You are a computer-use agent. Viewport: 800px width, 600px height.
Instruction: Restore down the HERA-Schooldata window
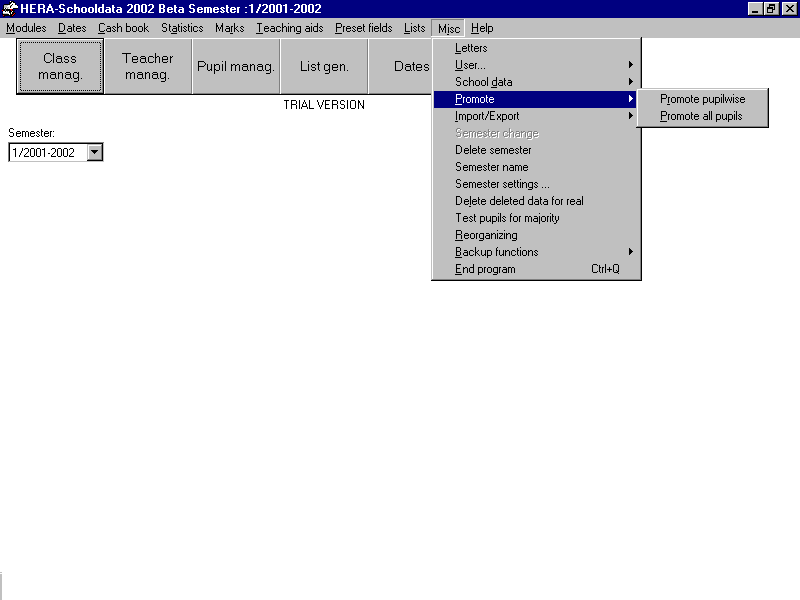click(770, 9)
